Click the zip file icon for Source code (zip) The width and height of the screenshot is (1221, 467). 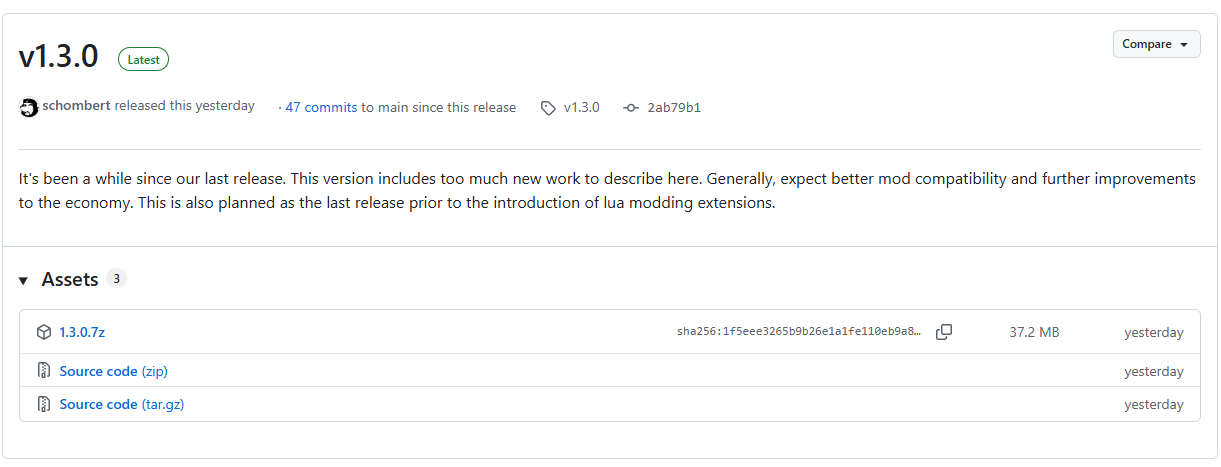point(44,371)
